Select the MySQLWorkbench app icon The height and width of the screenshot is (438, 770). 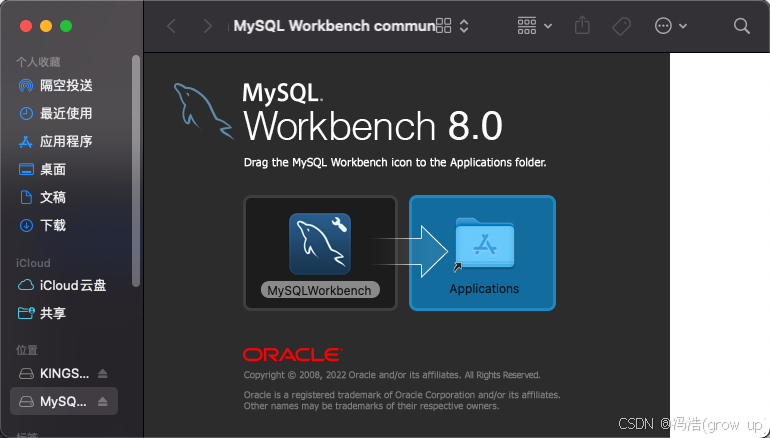(320, 244)
